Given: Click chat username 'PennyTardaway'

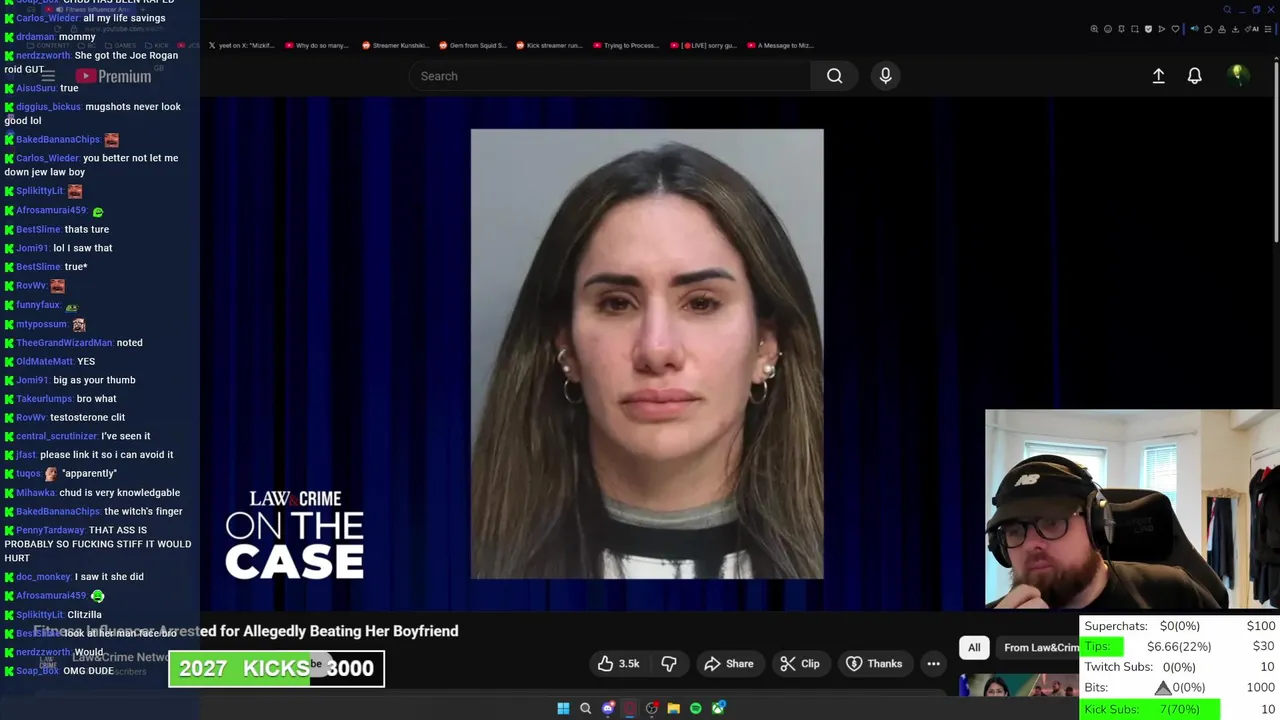Looking at the screenshot, I should pyautogui.click(x=50, y=530).
